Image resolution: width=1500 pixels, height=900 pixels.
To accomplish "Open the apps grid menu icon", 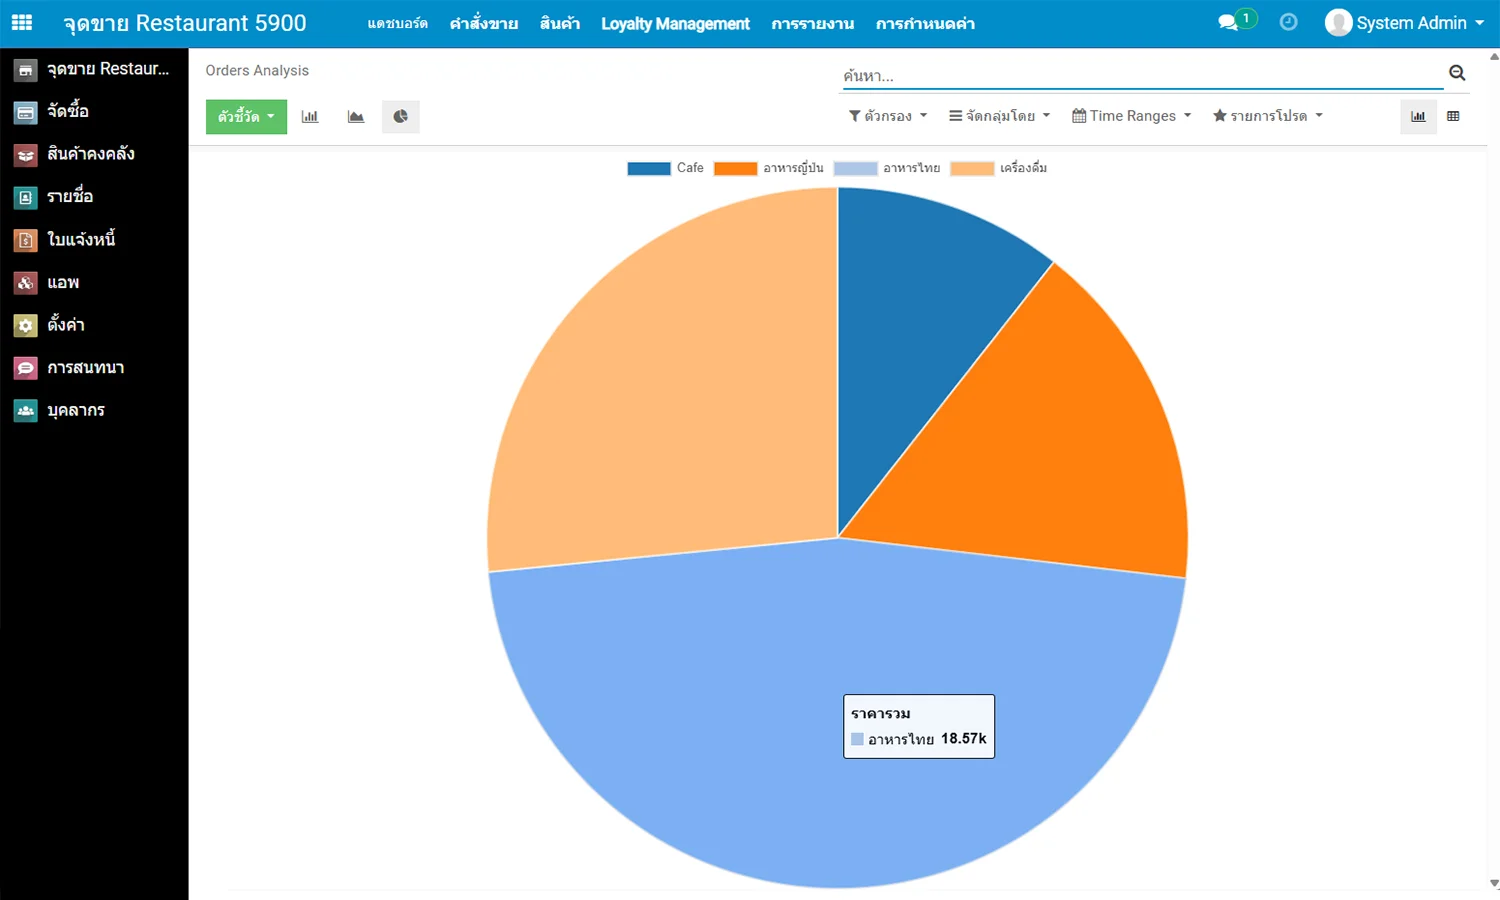I will [22, 23].
